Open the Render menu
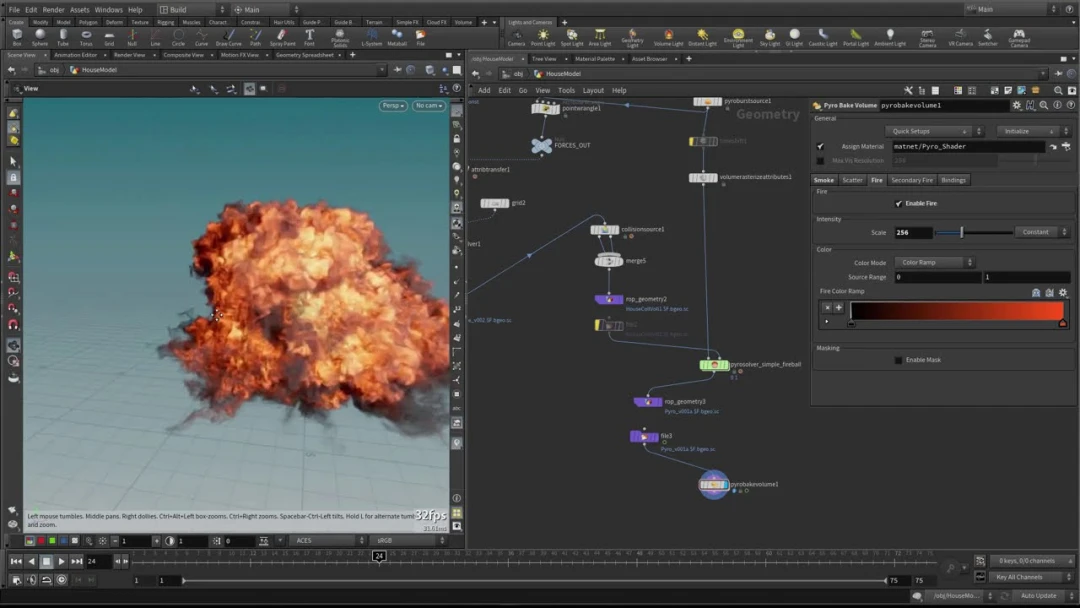 pos(53,9)
